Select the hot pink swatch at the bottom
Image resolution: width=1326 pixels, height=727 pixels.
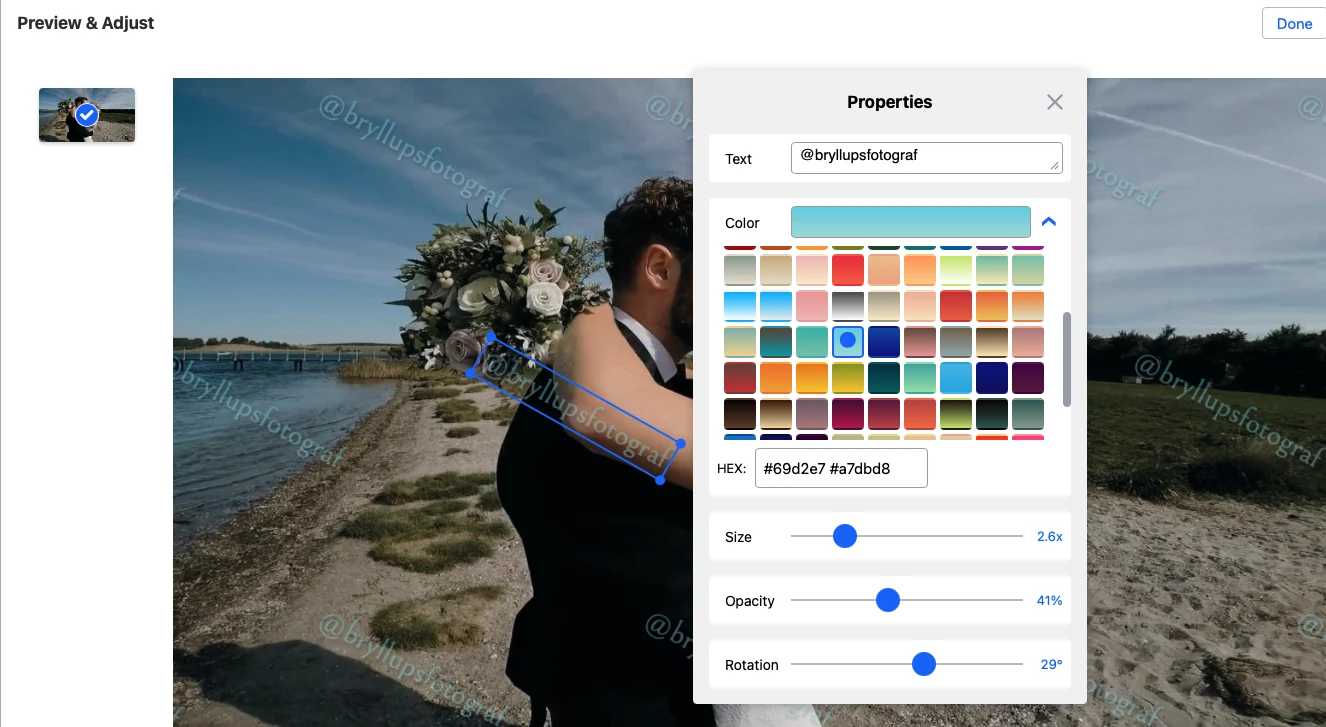tap(1028, 440)
